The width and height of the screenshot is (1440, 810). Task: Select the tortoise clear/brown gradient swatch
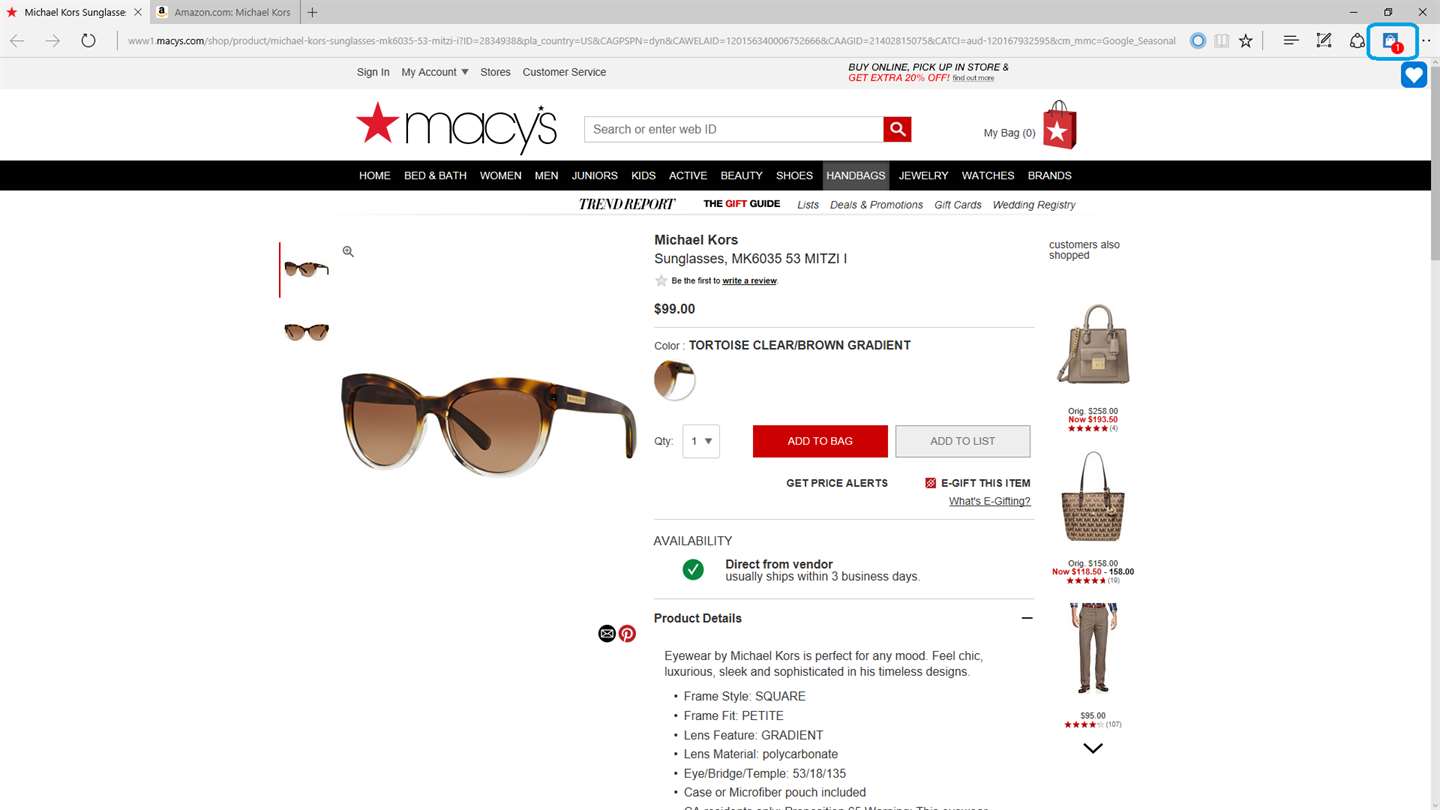(674, 380)
